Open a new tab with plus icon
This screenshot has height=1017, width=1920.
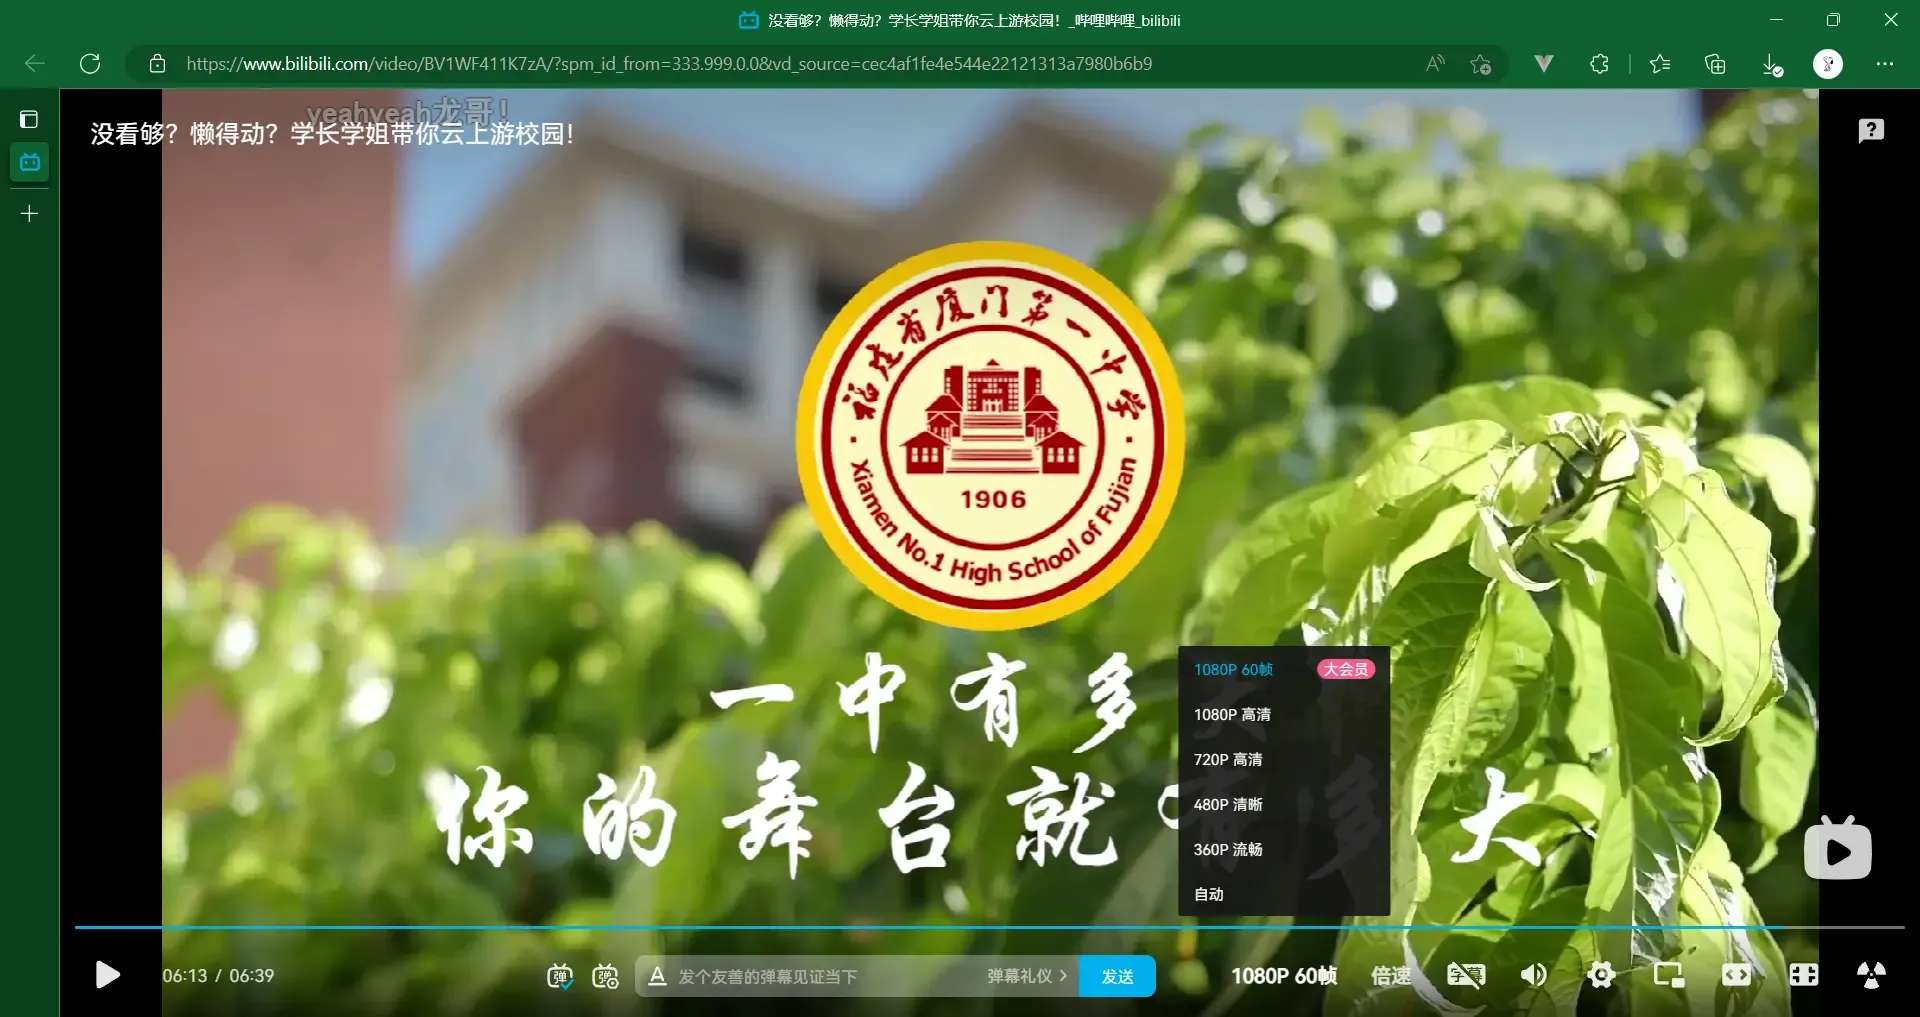point(30,214)
